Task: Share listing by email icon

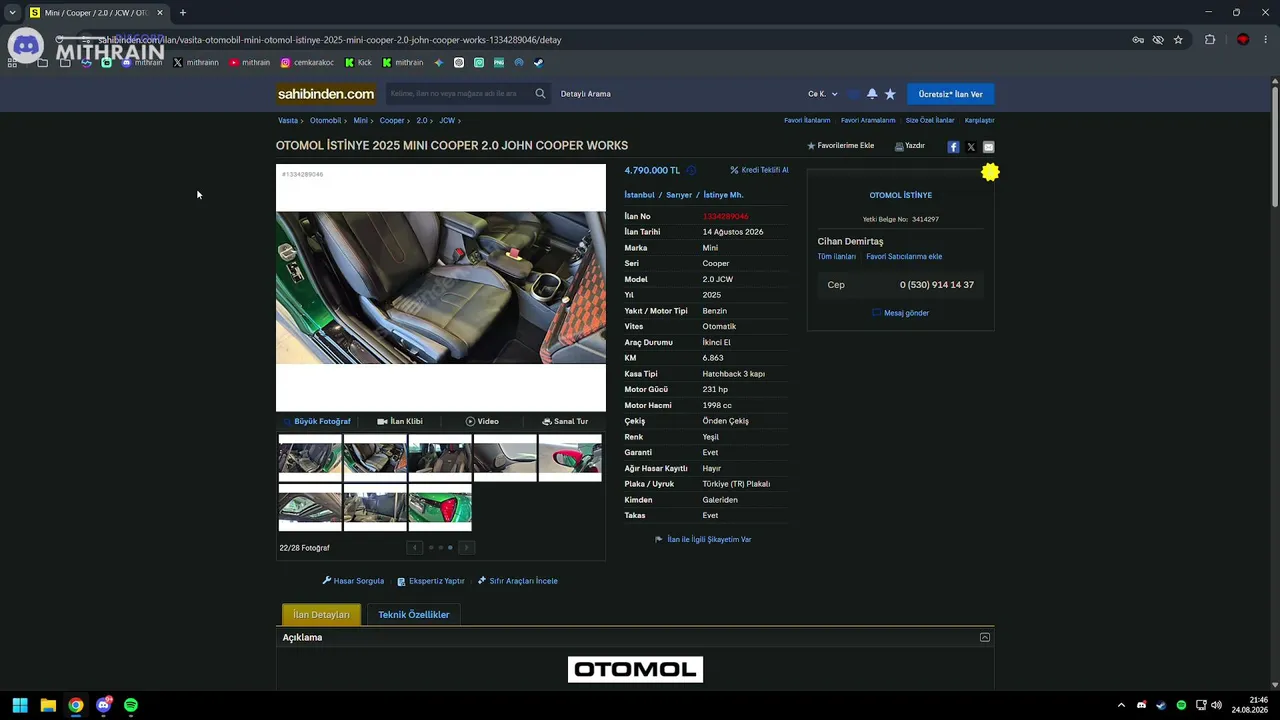Action: coord(989,147)
